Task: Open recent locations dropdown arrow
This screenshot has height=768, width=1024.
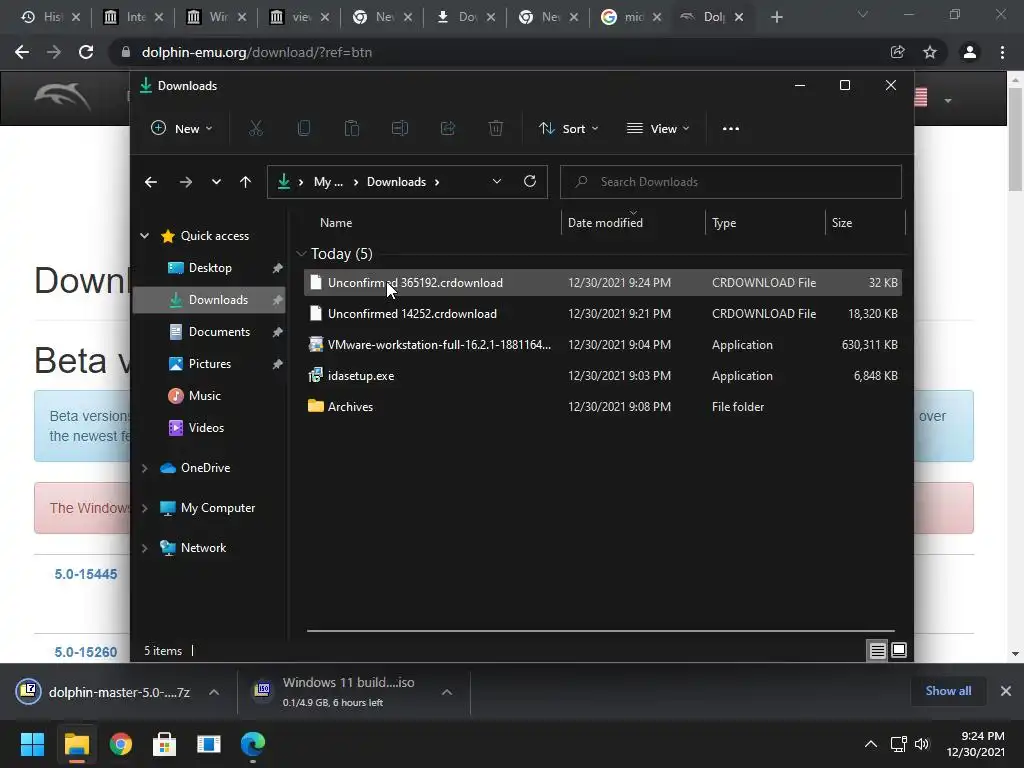Action: (216, 182)
